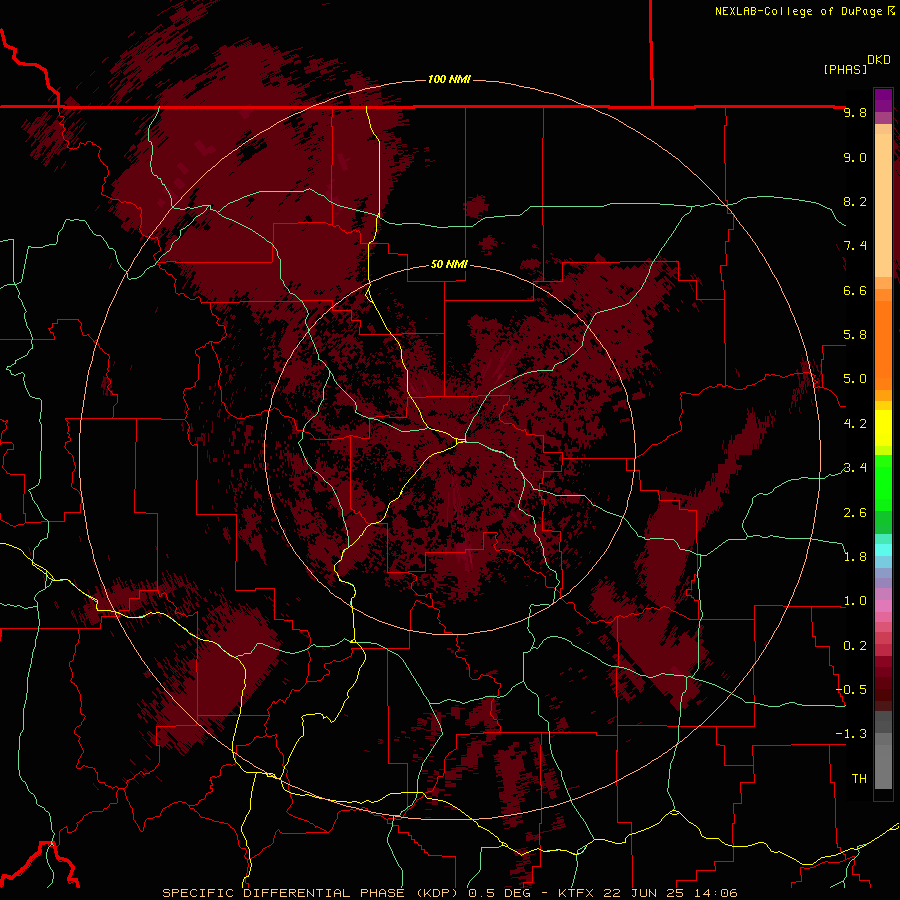Click the -1.3 value on the color scale
The image size is (900, 900).
tap(851, 734)
